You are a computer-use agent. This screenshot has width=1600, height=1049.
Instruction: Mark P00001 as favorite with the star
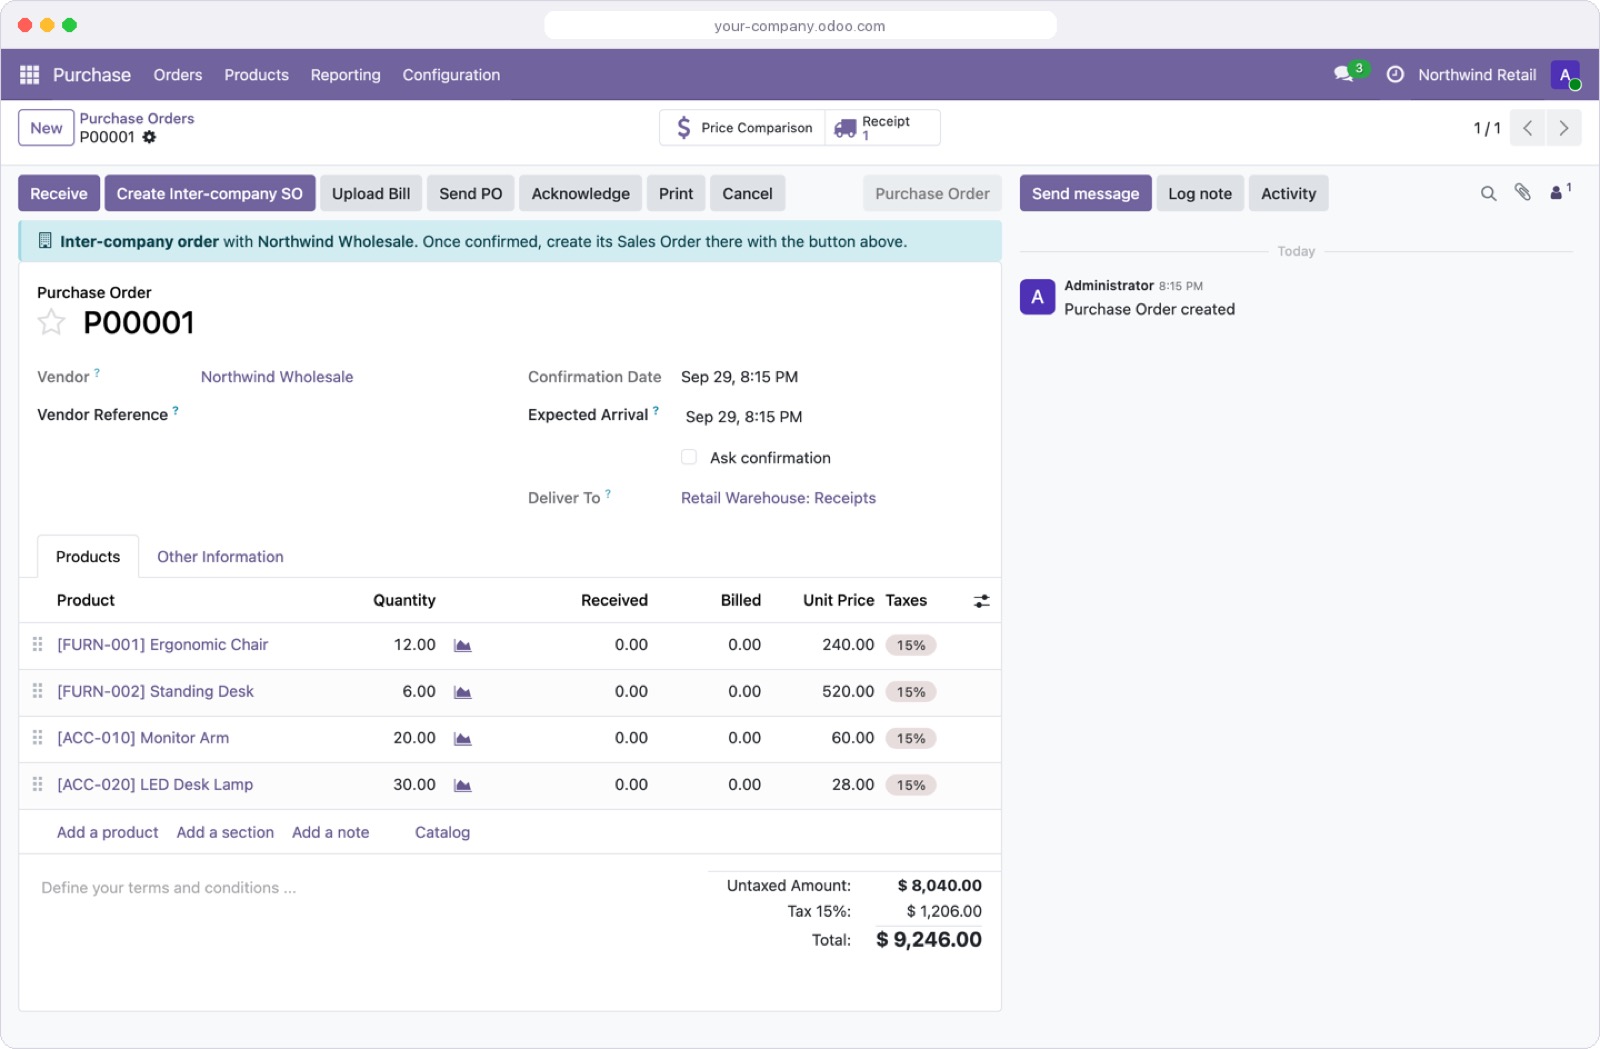click(51, 322)
